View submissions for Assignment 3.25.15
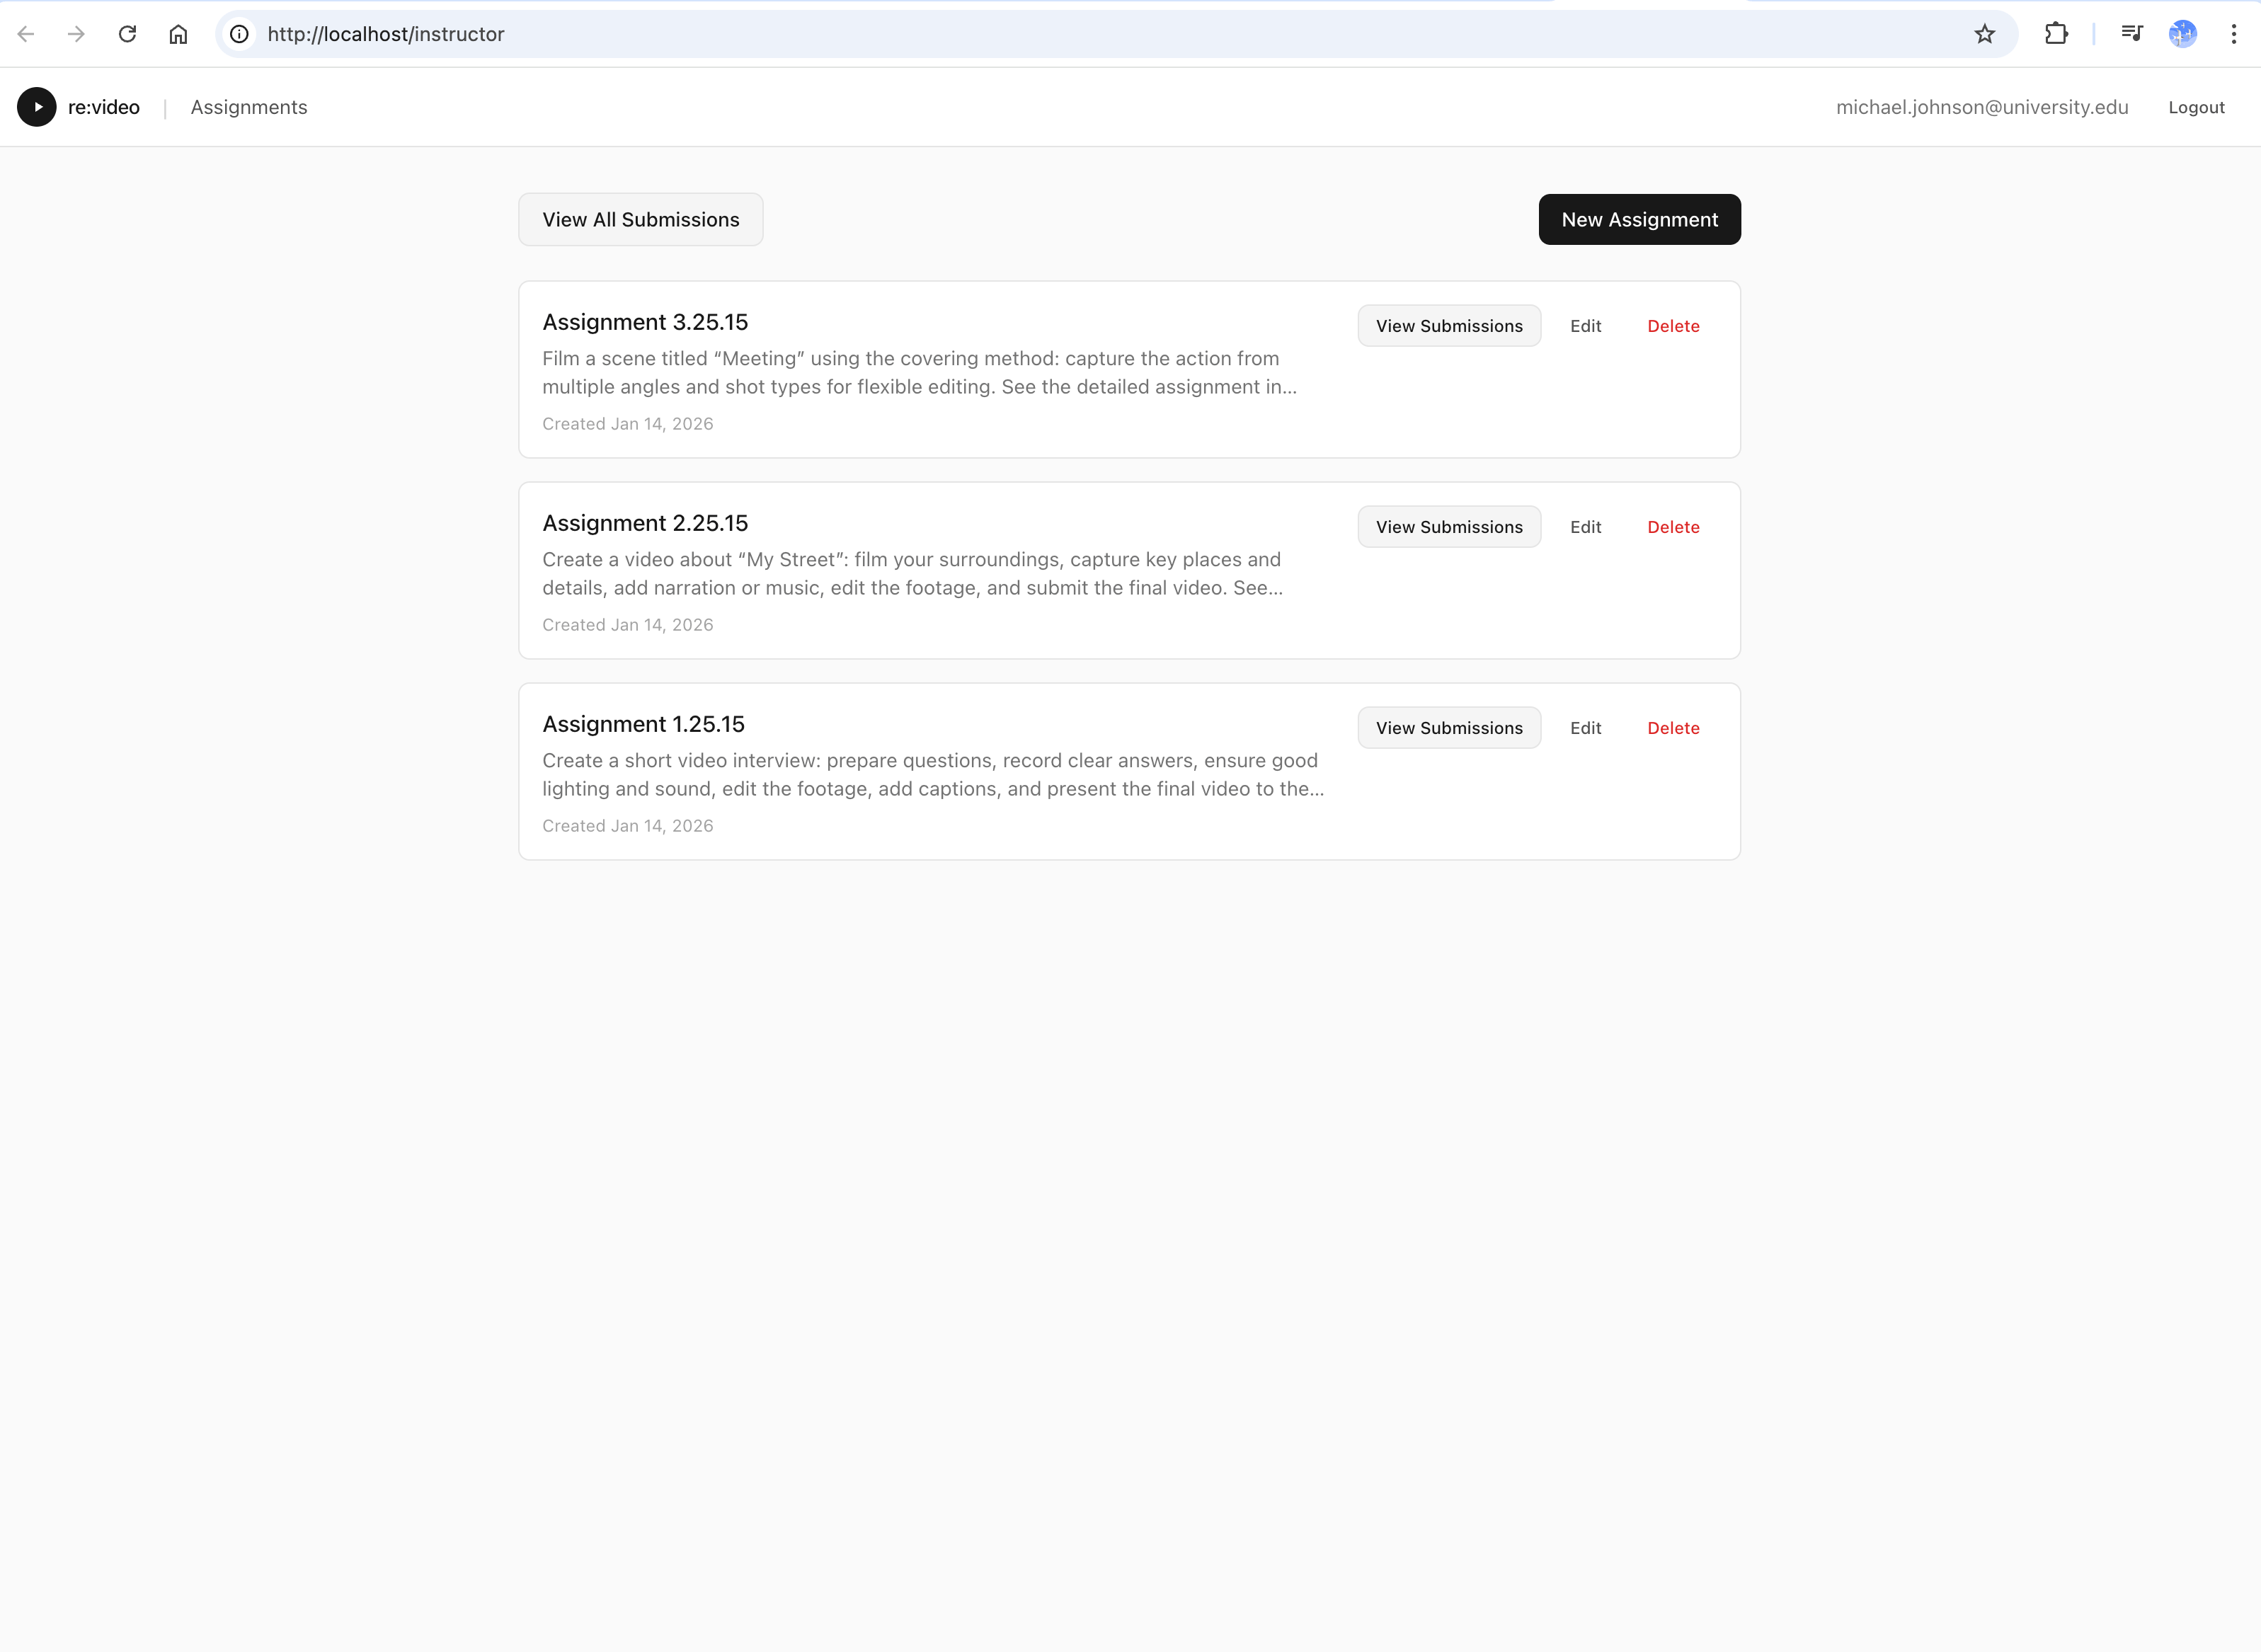 coord(1448,325)
